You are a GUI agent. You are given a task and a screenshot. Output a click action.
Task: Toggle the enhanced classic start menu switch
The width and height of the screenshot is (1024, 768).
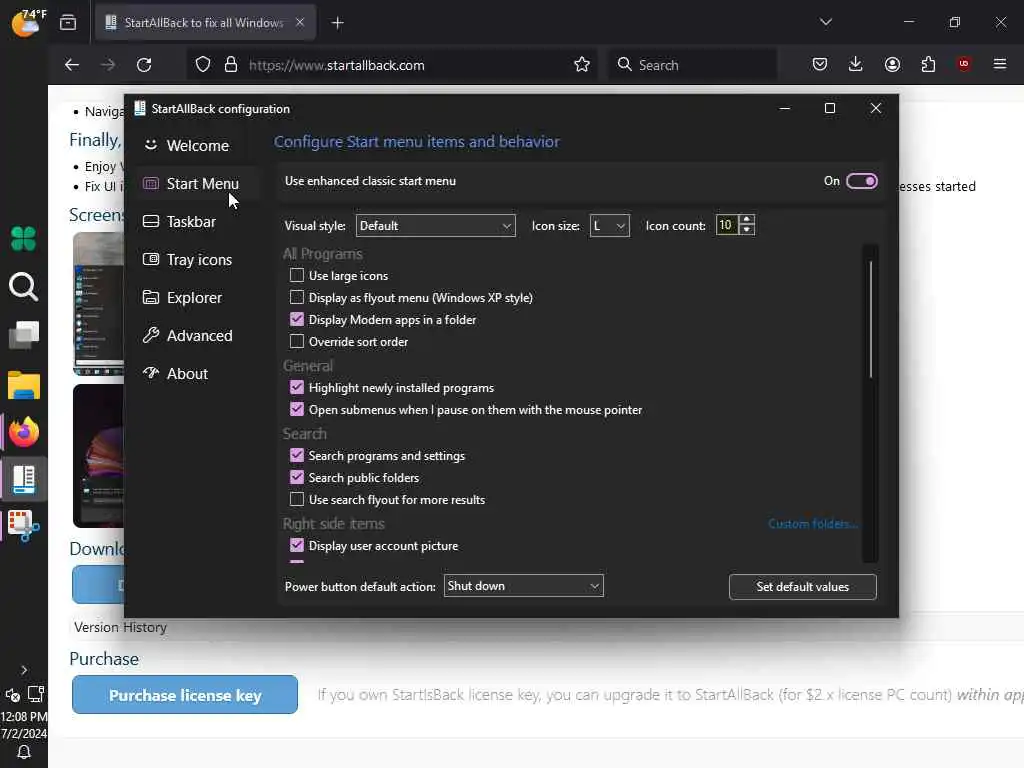click(861, 181)
